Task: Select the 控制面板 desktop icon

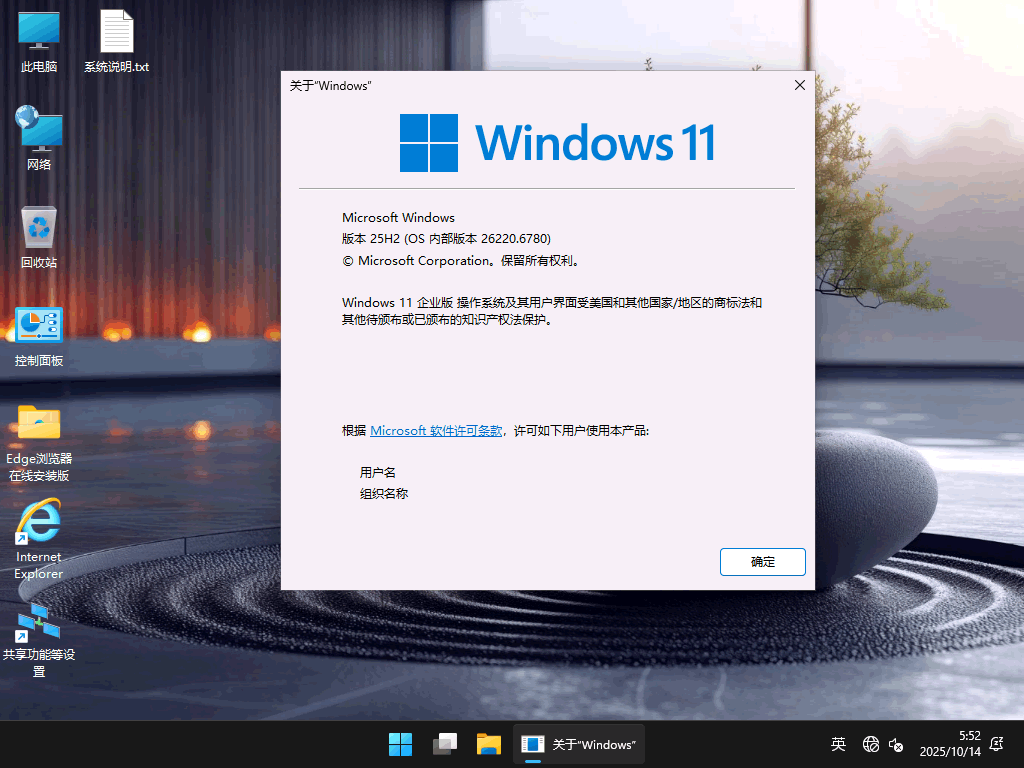Action: click(39, 336)
